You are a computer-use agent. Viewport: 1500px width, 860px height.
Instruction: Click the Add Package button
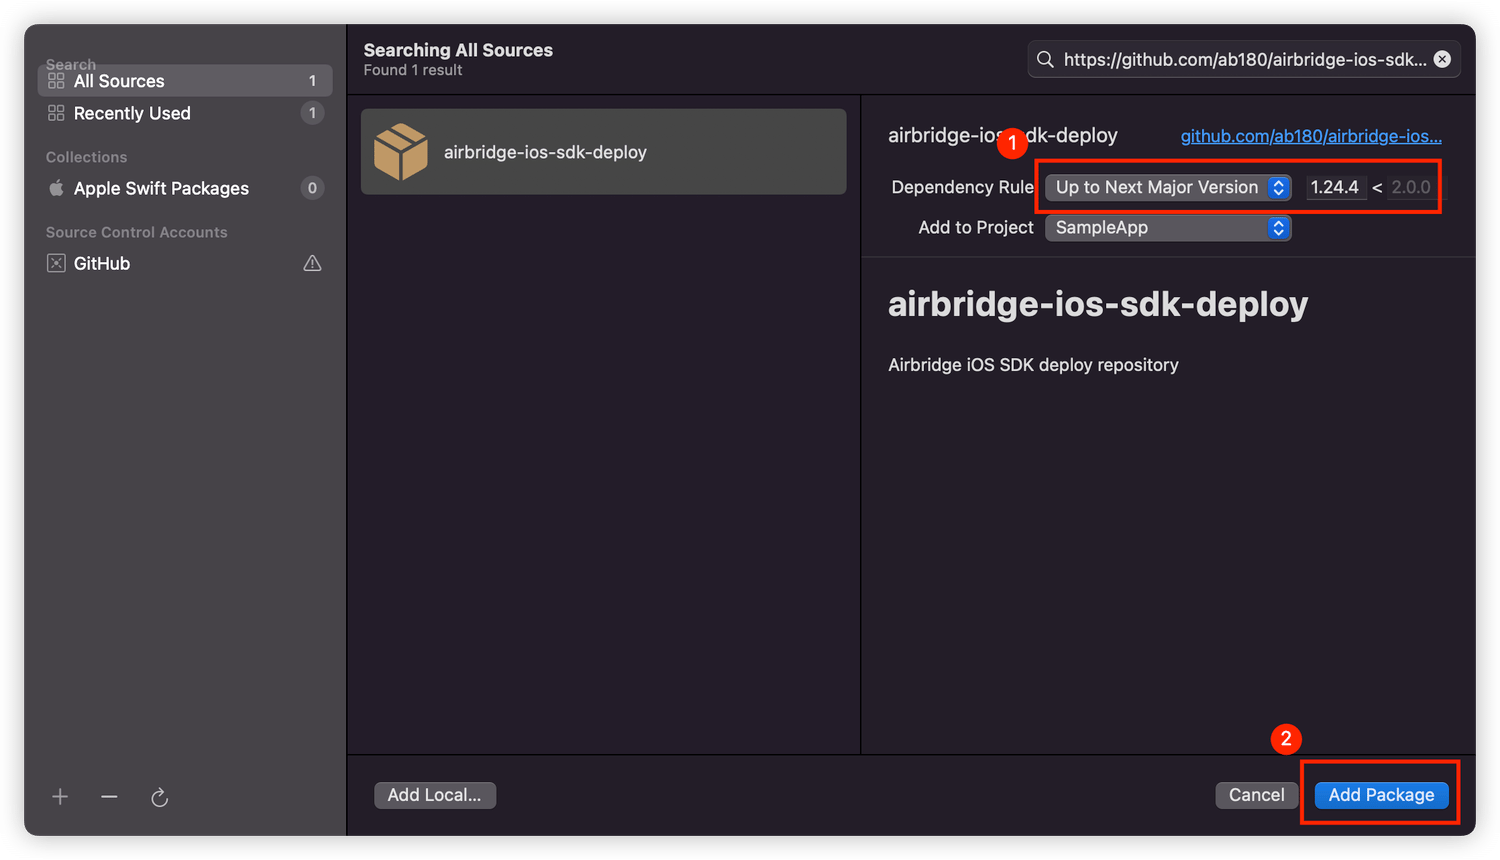(x=1381, y=795)
